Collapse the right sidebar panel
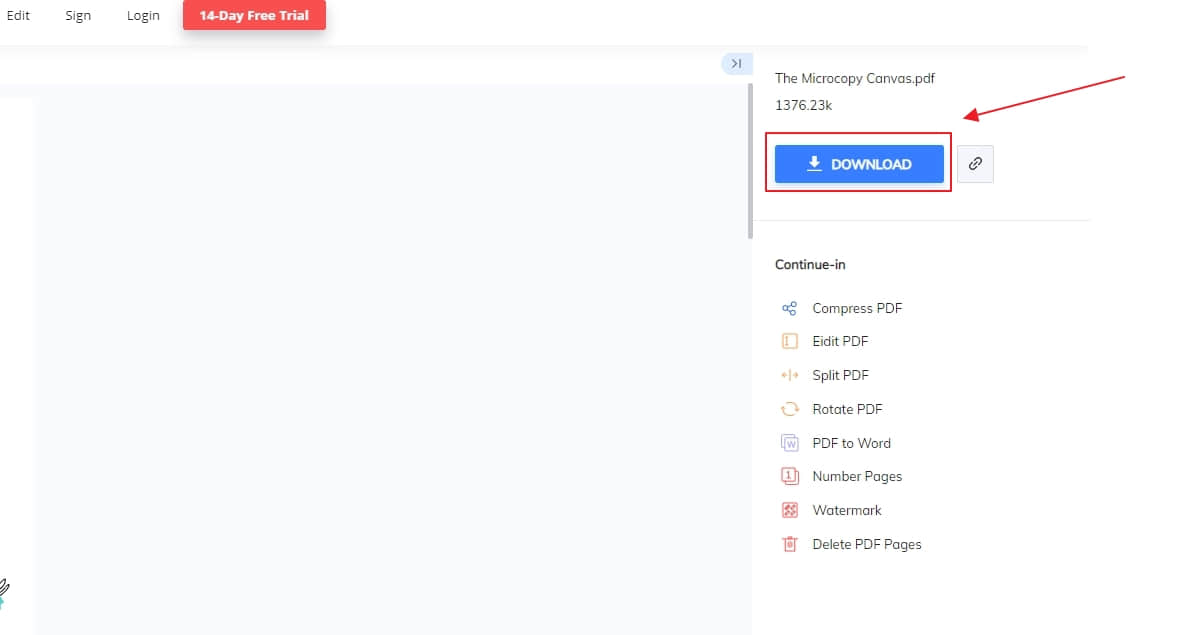Screen dimensions: 1200x635 (736, 63)
